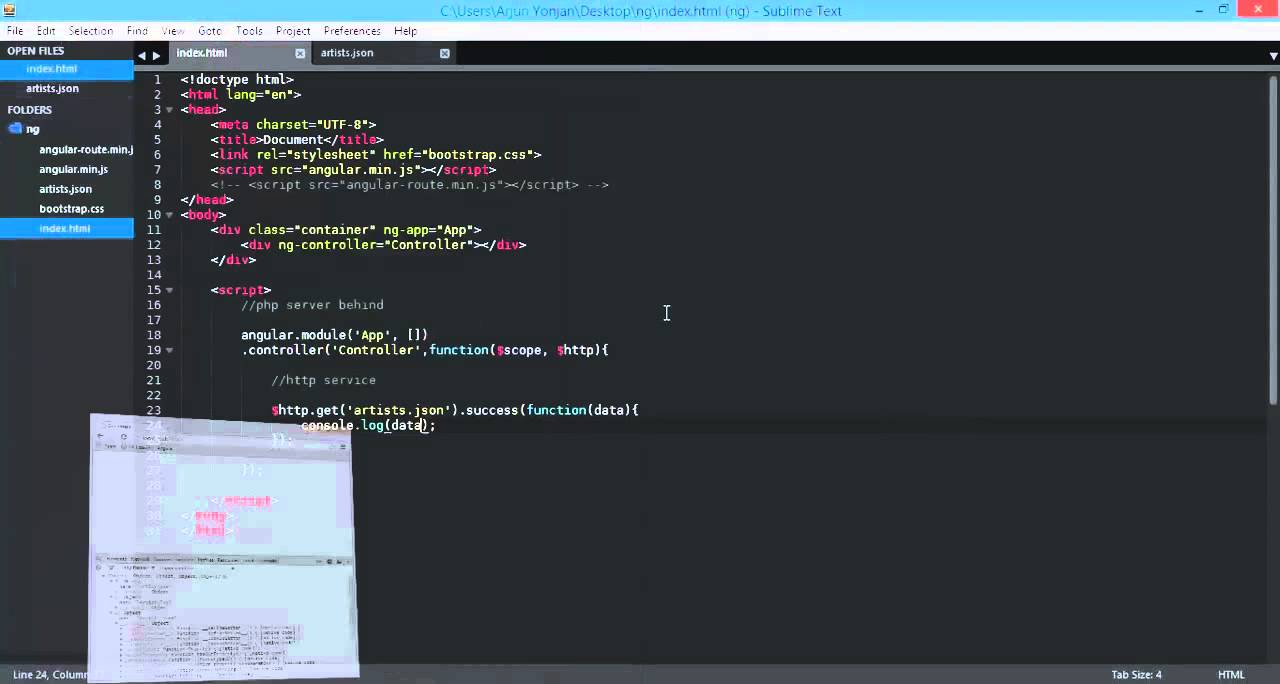Click the floating browser preview thumbnail
This screenshot has height=684, width=1280.
point(223,546)
